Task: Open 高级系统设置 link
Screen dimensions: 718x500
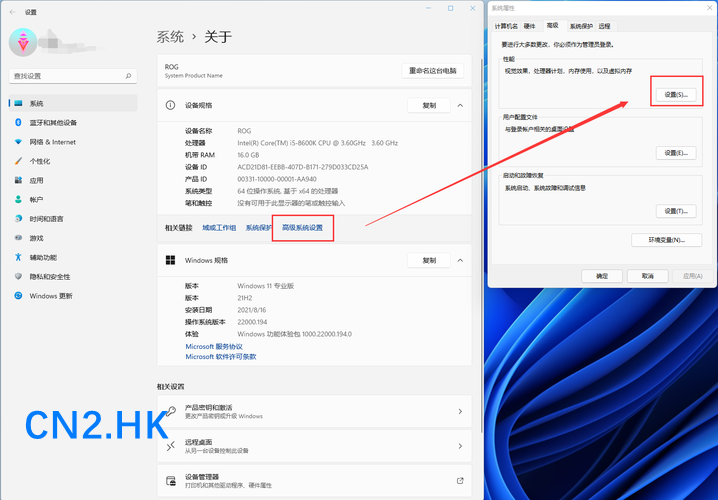Action: coord(303,228)
